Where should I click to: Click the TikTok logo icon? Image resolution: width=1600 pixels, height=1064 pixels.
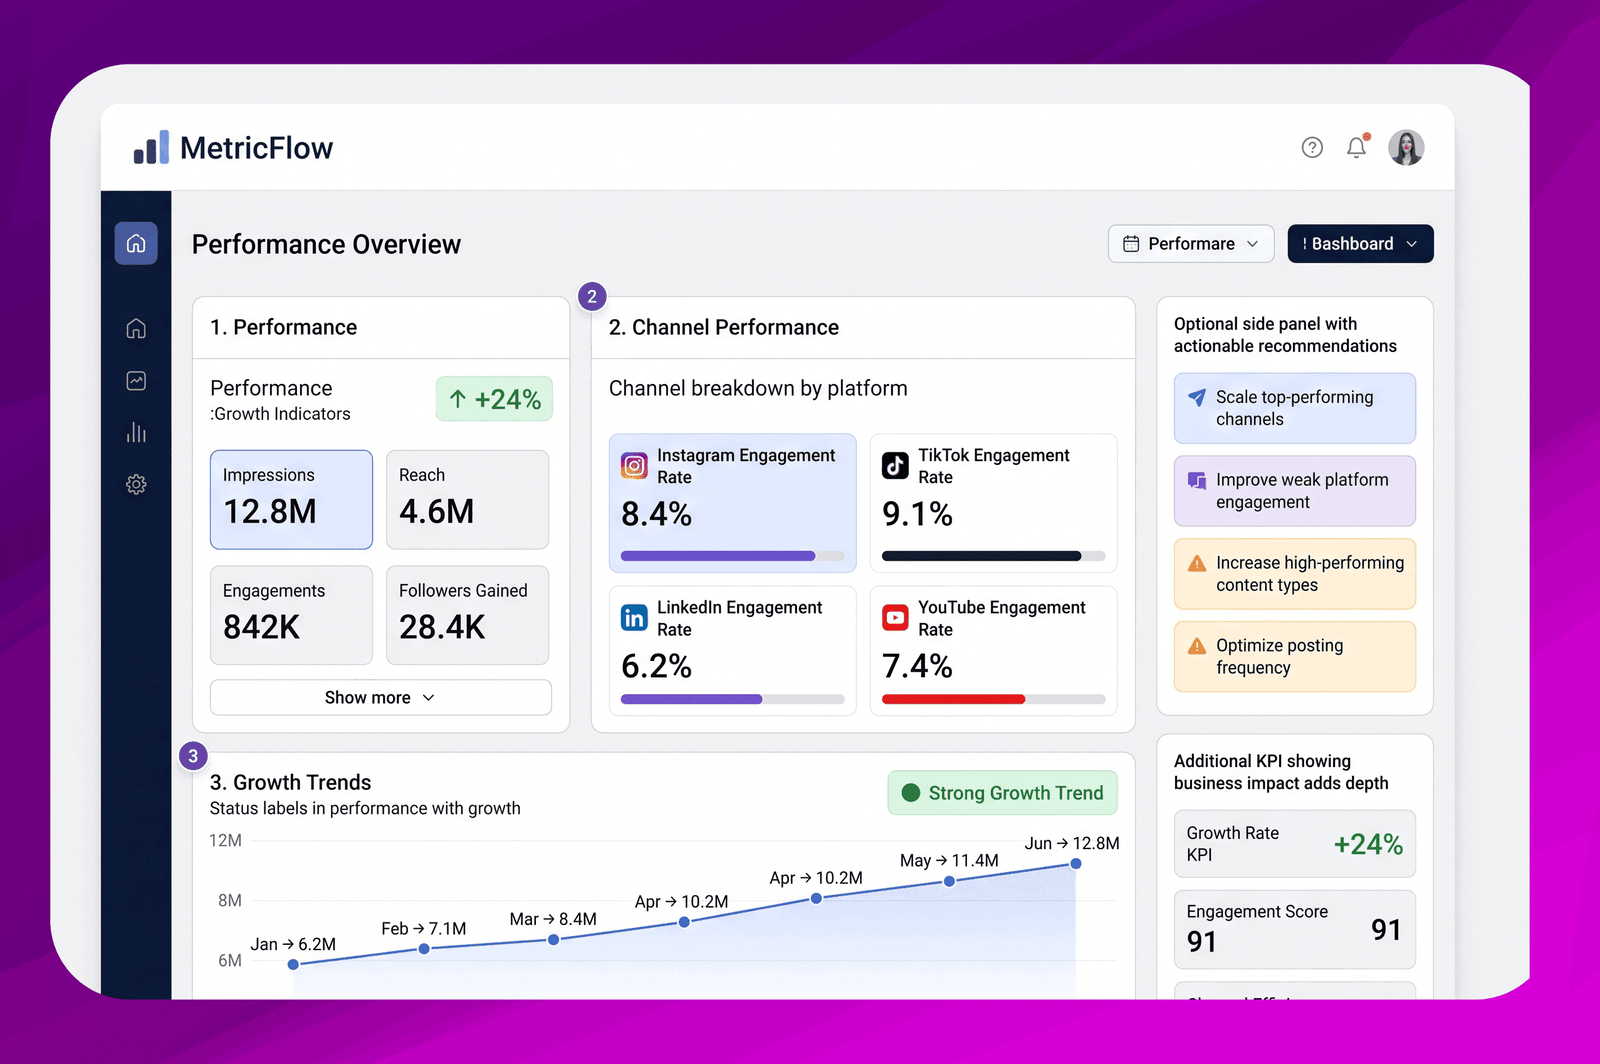click(895, 466)
